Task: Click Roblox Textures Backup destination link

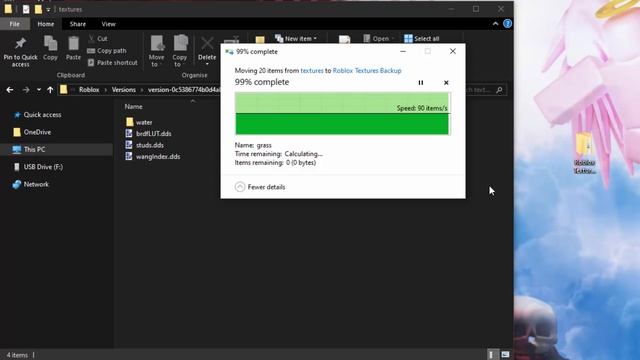Action: [367, 71]
